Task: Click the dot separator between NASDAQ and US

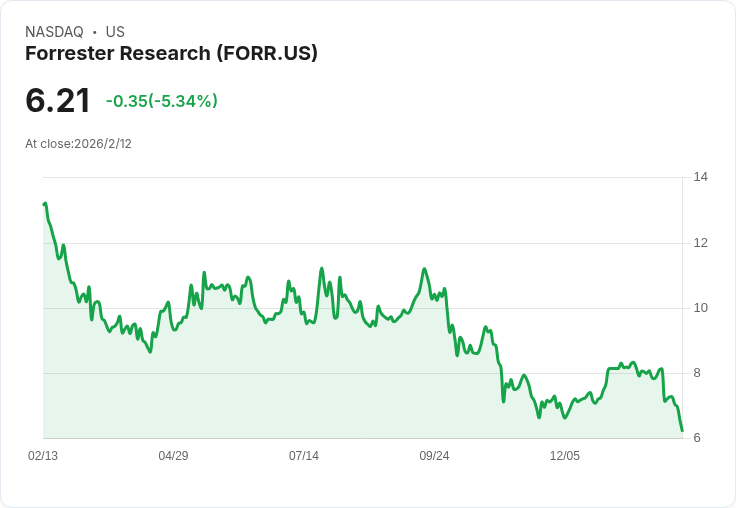Action: click(x=94, y=32)
